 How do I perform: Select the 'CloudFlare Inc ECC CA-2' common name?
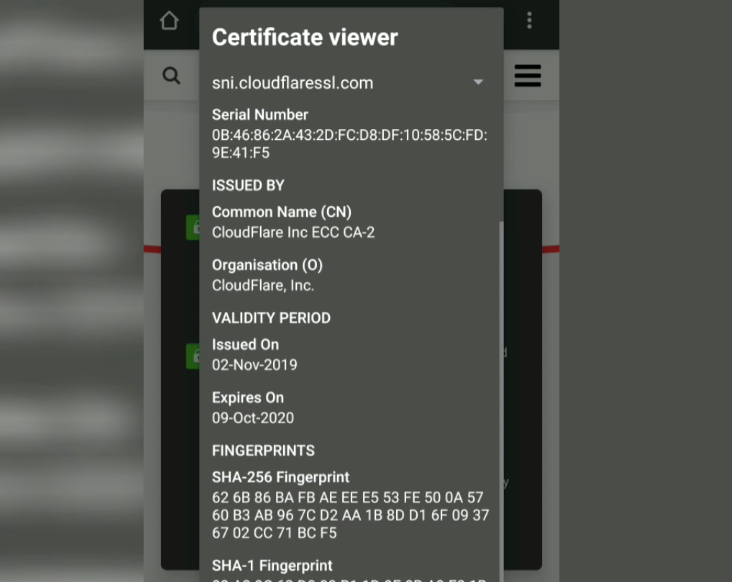(x=293, y=232)
